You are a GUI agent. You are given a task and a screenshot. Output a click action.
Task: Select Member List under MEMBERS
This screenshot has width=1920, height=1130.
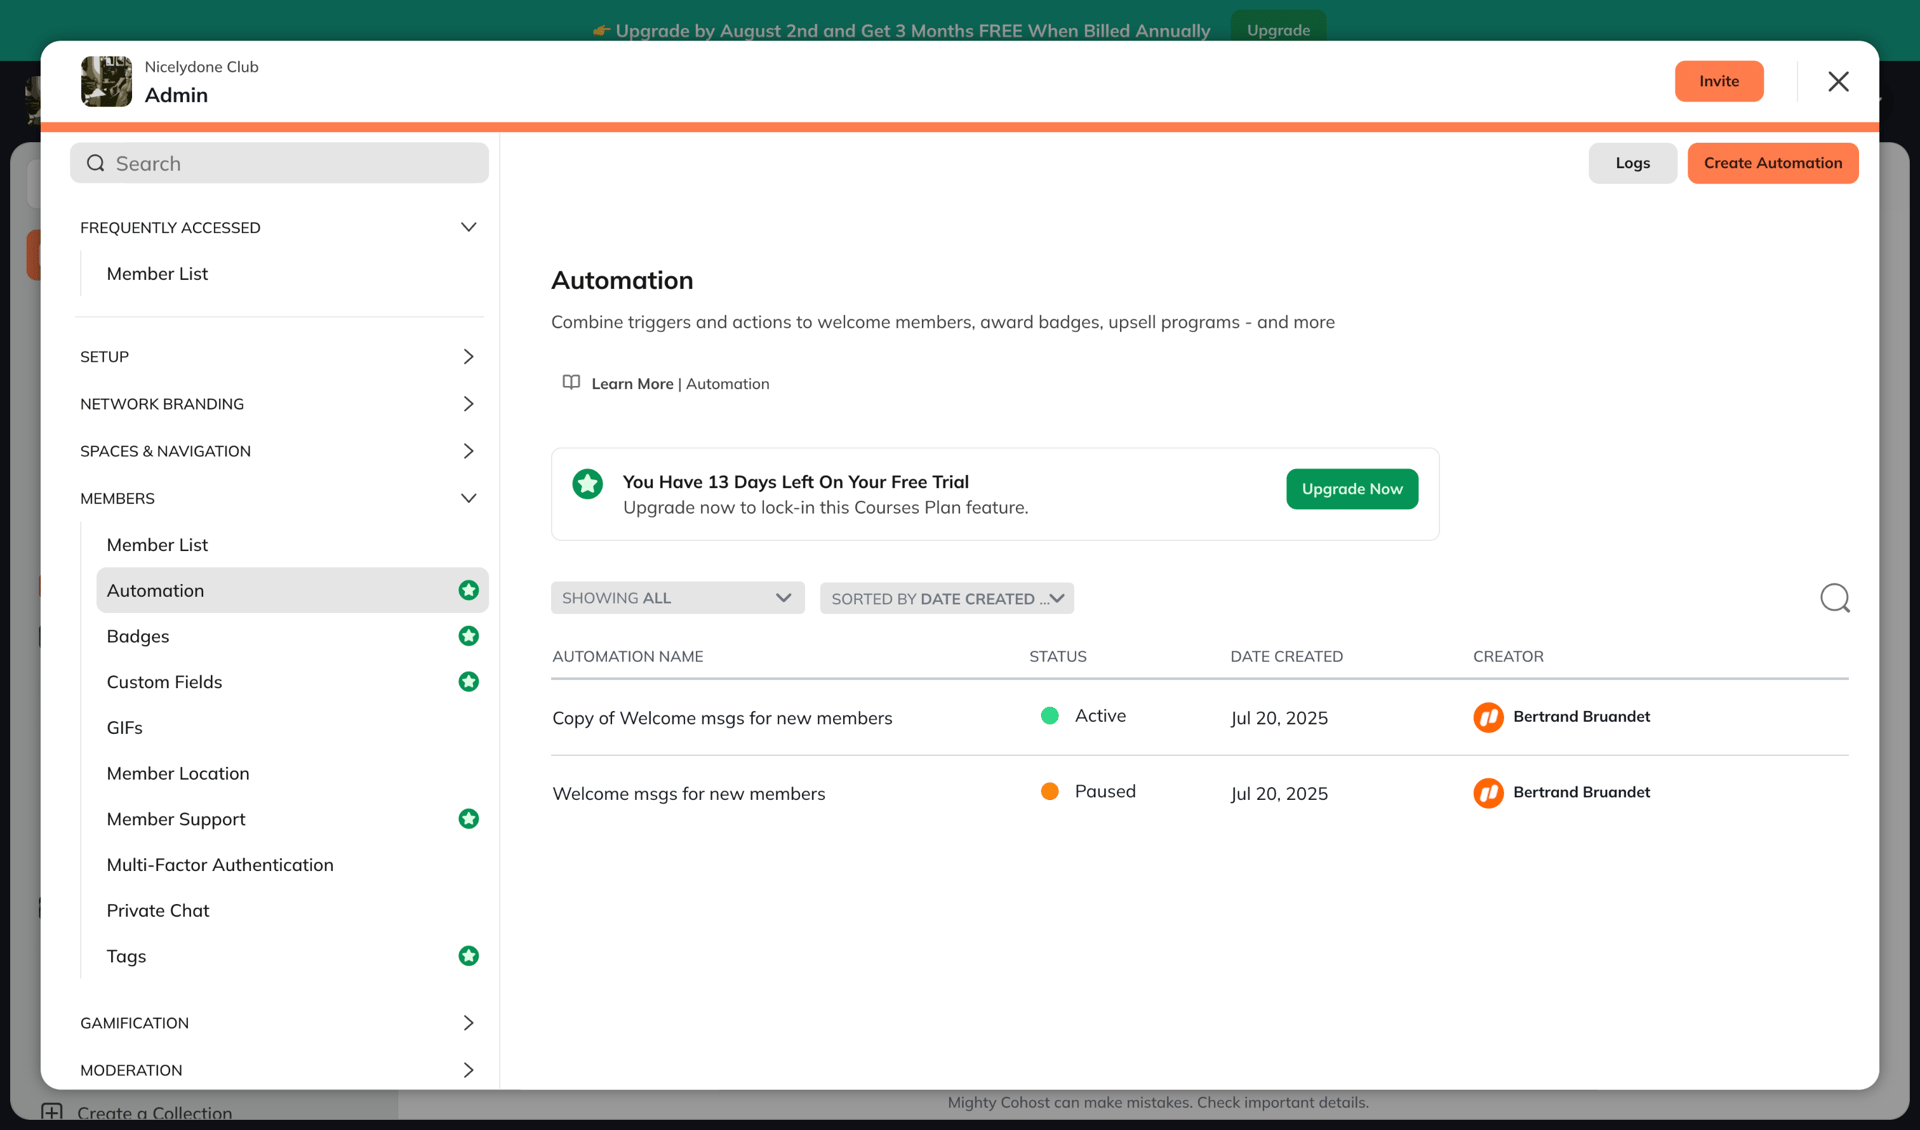click(157, 544)
